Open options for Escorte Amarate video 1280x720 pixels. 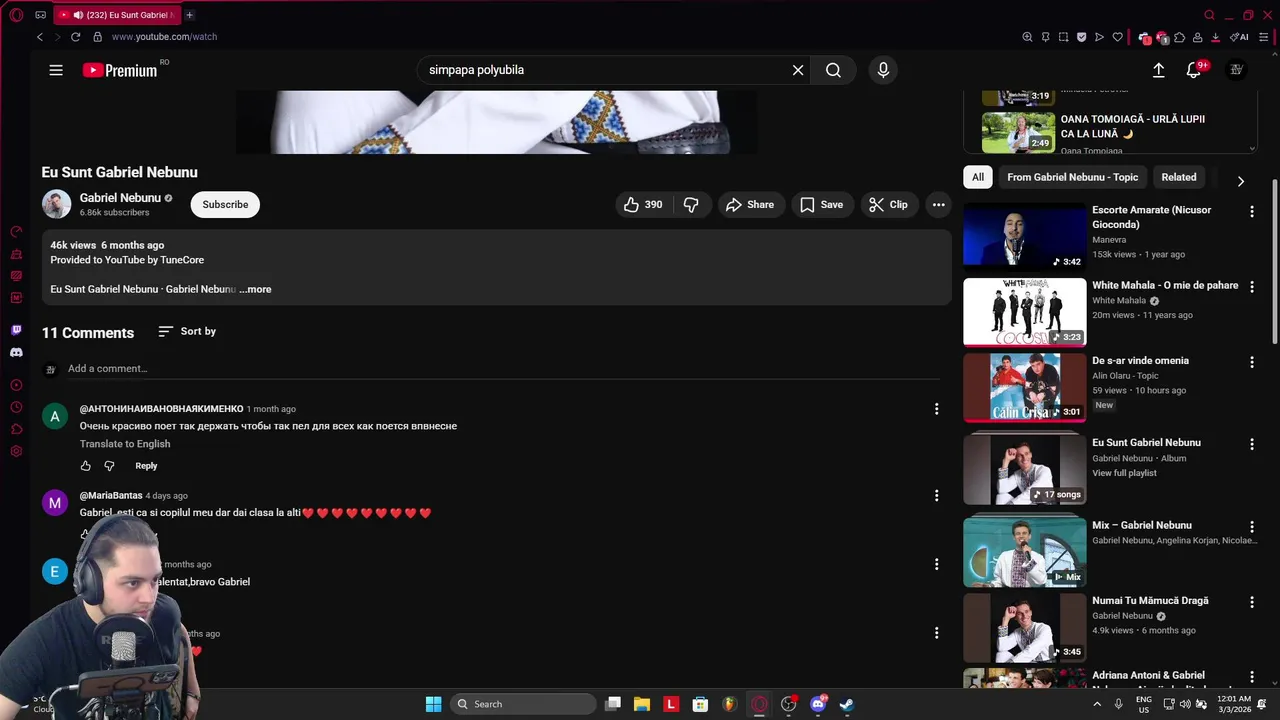(x=1251, y=212)
